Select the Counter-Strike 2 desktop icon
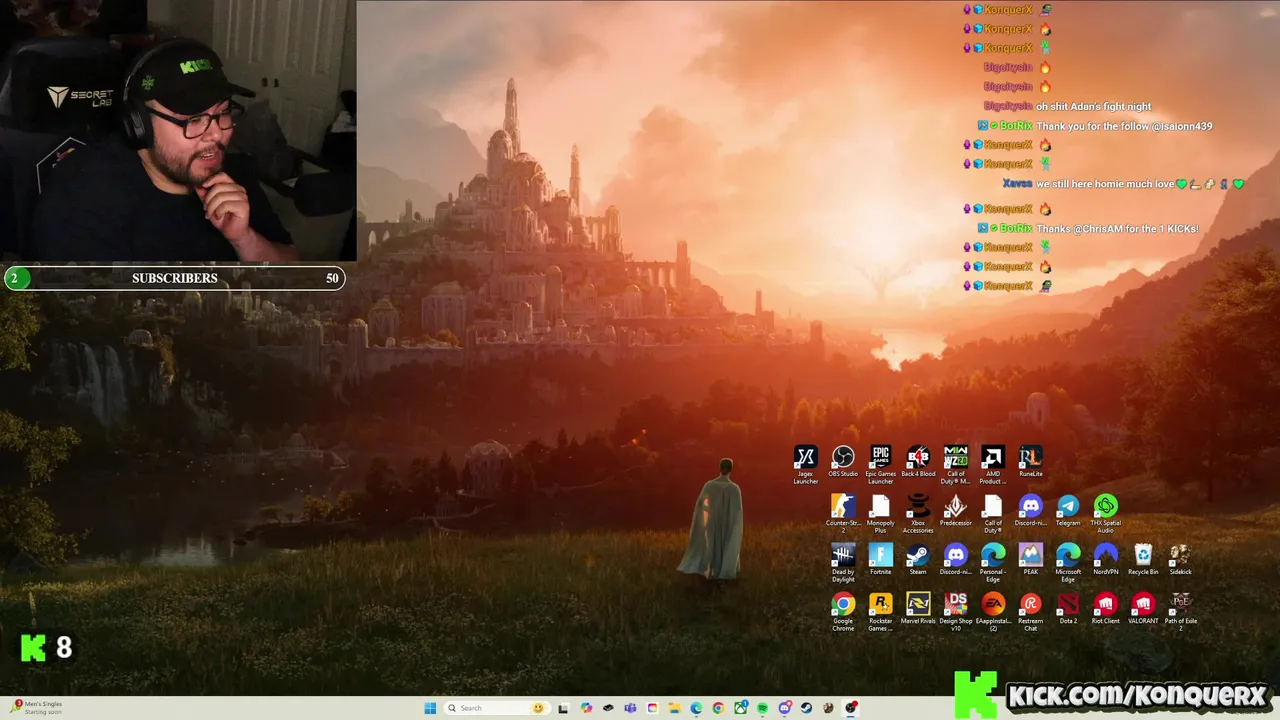Image resolution: width=1280 pixels, height=720 pixels. pyautogui.click(x=843, y=514)
